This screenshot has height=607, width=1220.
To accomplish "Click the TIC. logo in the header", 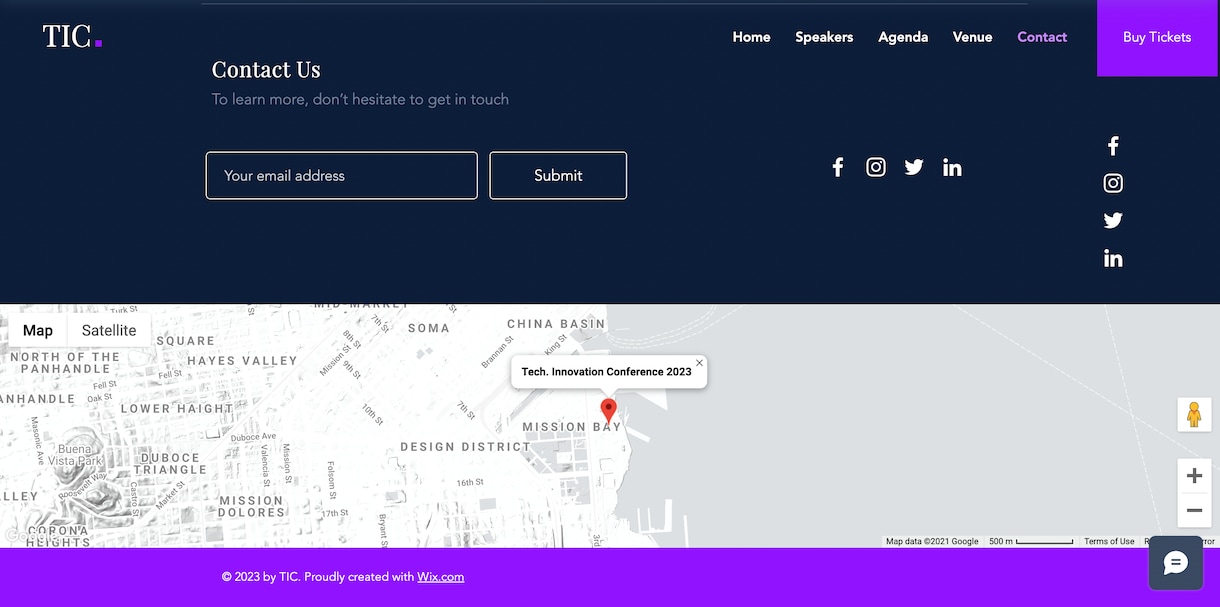I will coord(72,36).
